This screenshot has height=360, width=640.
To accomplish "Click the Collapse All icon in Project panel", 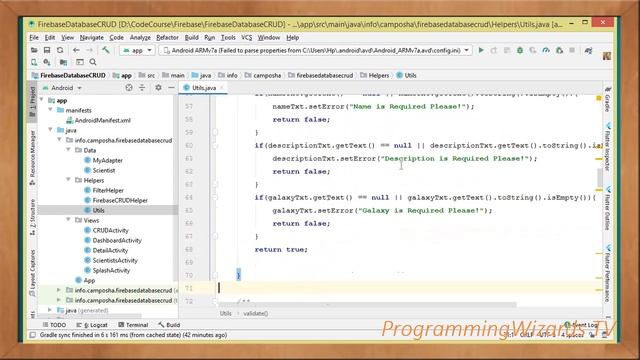I will 142,88.
